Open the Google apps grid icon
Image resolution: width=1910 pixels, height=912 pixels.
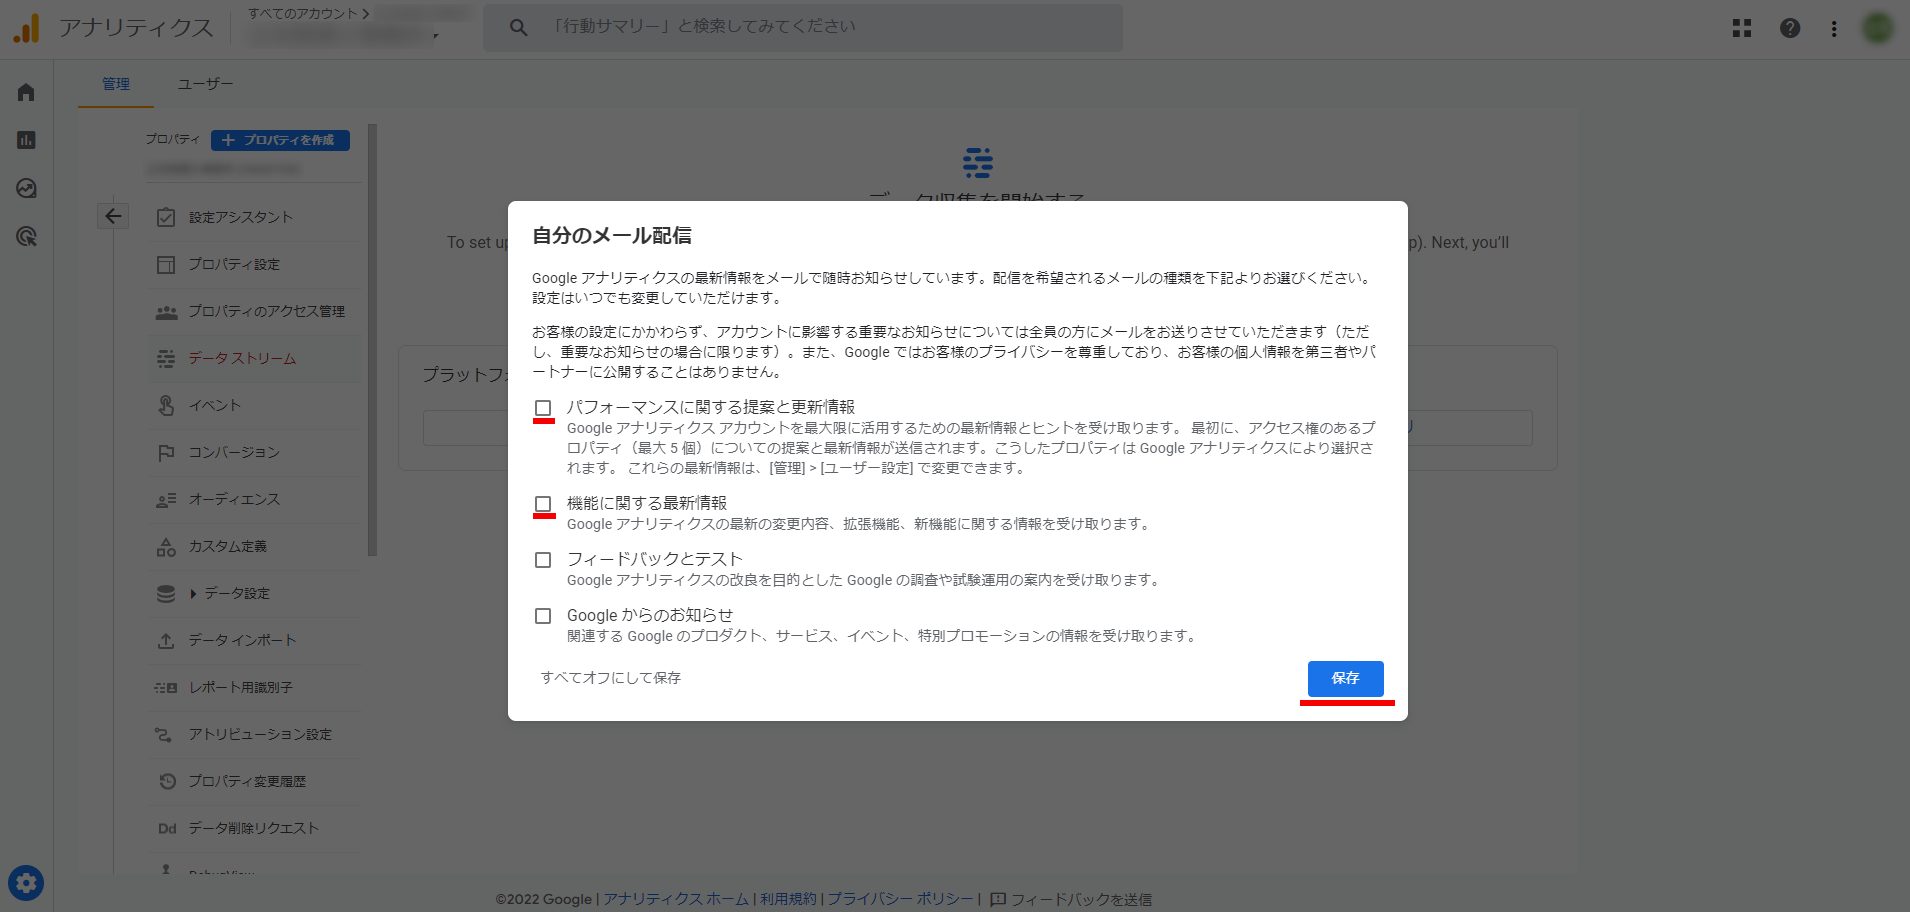click(1742, 28)
